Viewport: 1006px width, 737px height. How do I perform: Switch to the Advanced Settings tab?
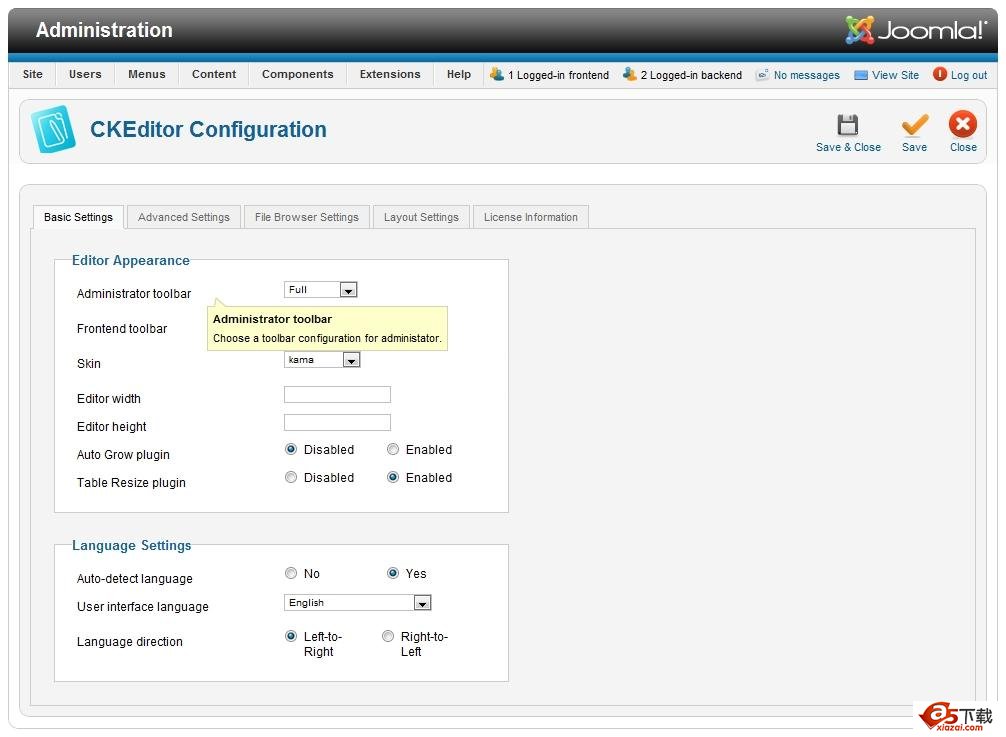tap(183, 217)
